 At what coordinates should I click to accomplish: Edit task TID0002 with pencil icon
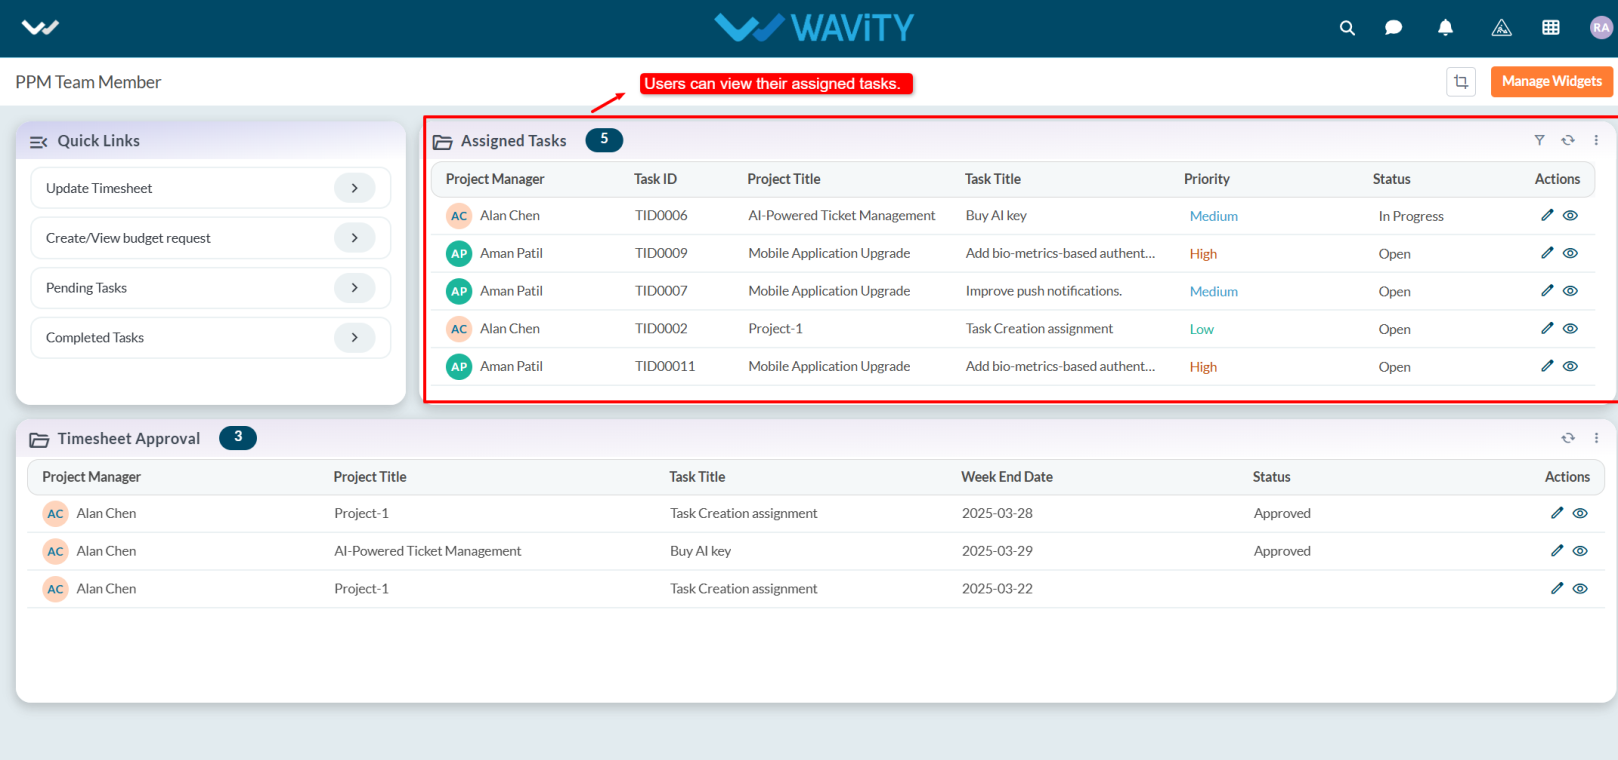click(1547, 328)
